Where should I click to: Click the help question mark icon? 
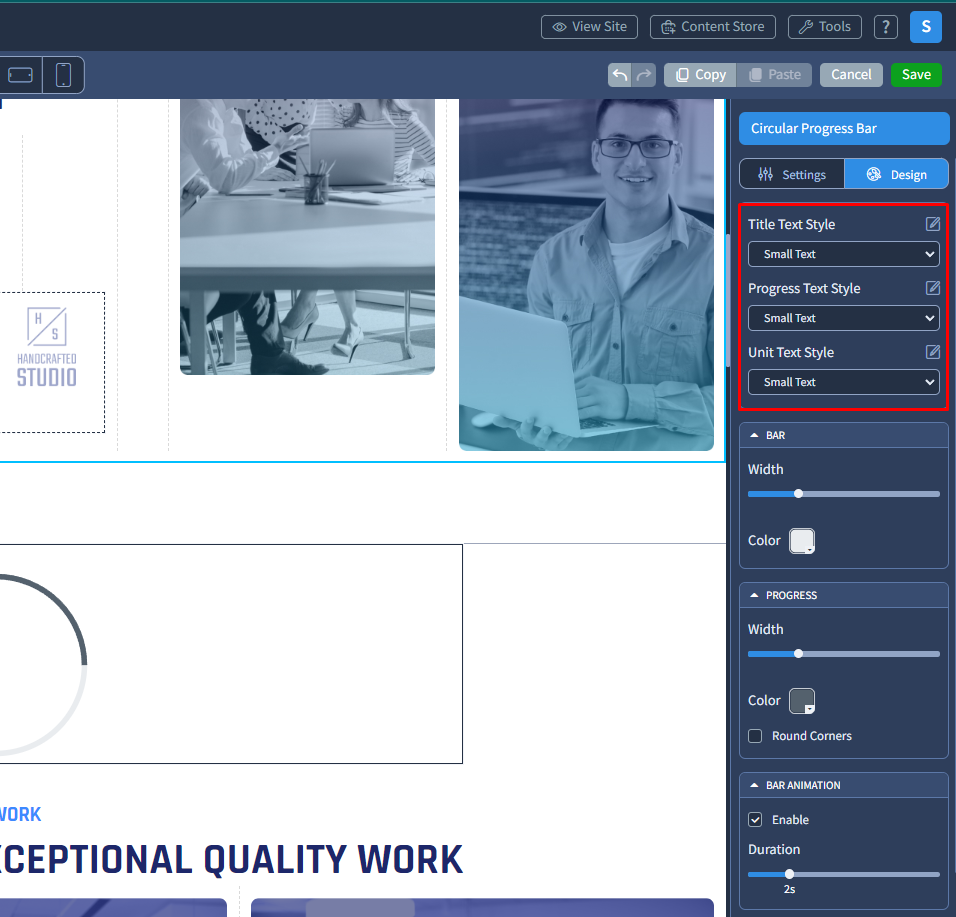click(x=885, y=27)
